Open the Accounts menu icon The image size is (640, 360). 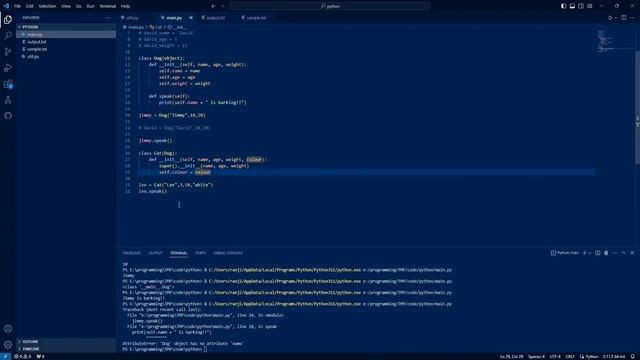coord(8,329)
